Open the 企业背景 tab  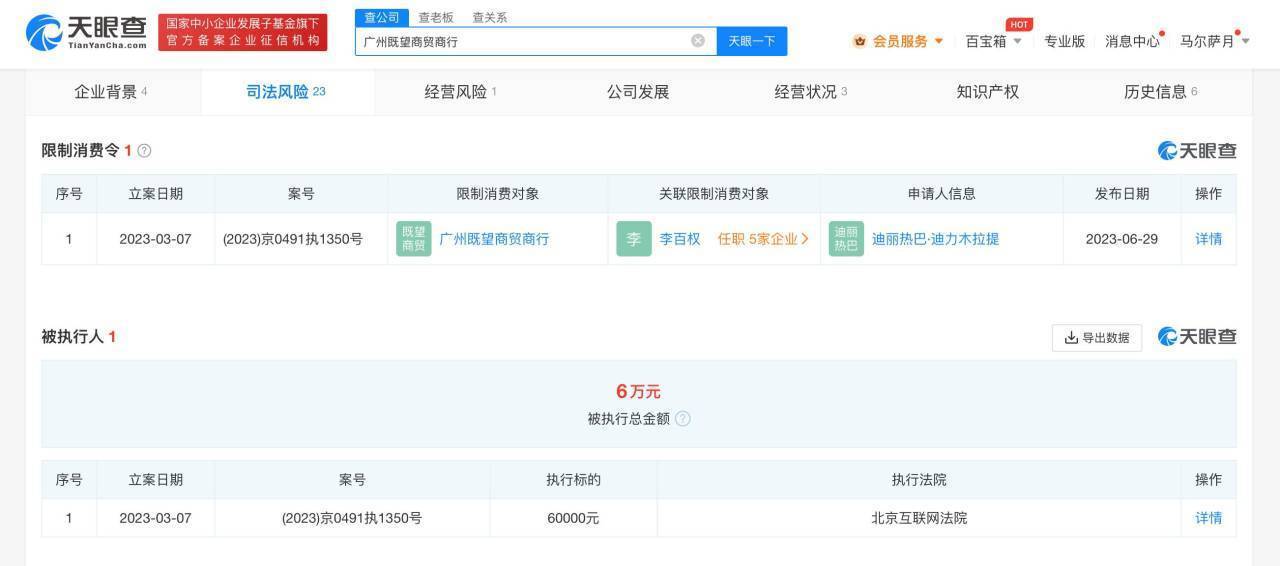pos(111,92)
